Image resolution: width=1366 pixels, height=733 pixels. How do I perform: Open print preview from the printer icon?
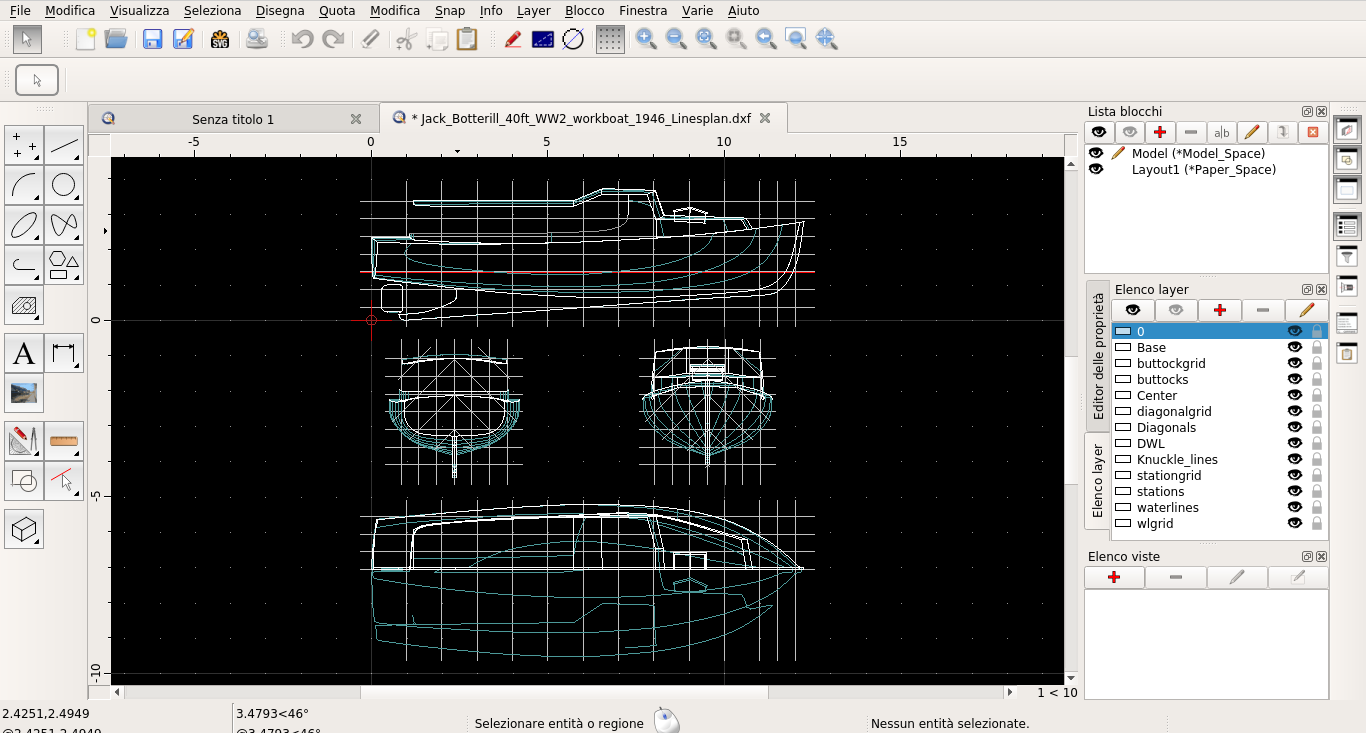257,39
